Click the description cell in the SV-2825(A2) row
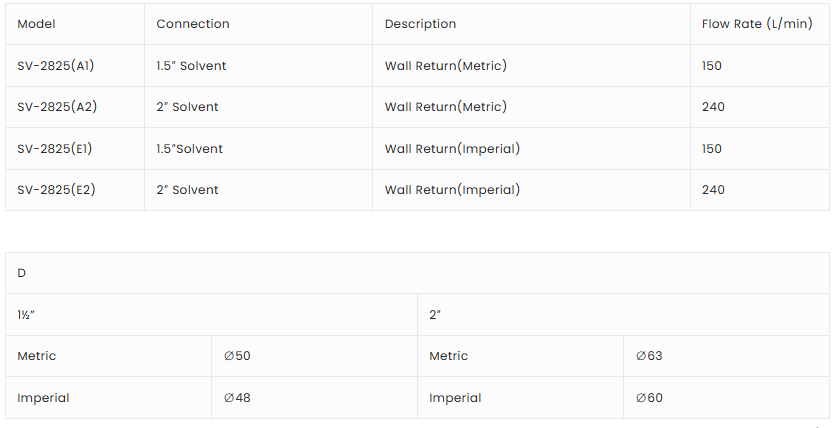Viewport: 838px width, 428px height. coord(445,107)
